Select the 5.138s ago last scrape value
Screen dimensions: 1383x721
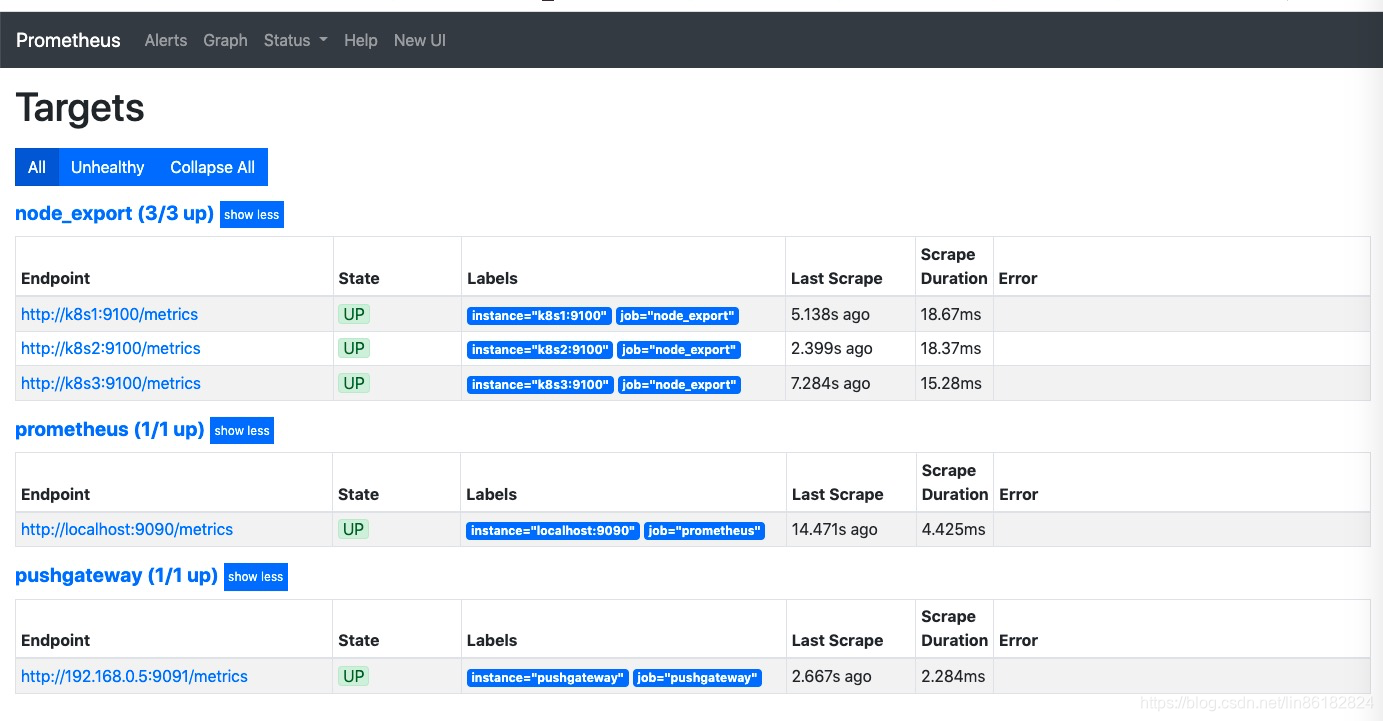(x=831, y=314)
